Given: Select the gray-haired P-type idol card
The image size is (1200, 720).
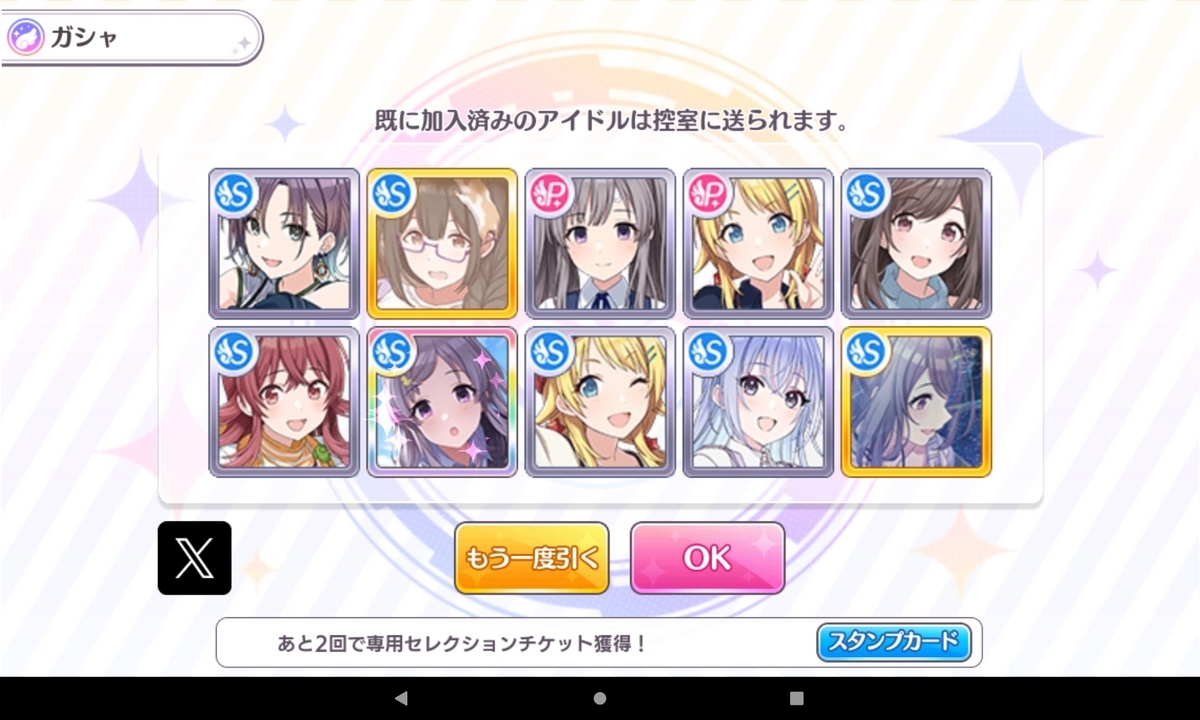Looking at the screenshot, I should (x=600, y=243).
